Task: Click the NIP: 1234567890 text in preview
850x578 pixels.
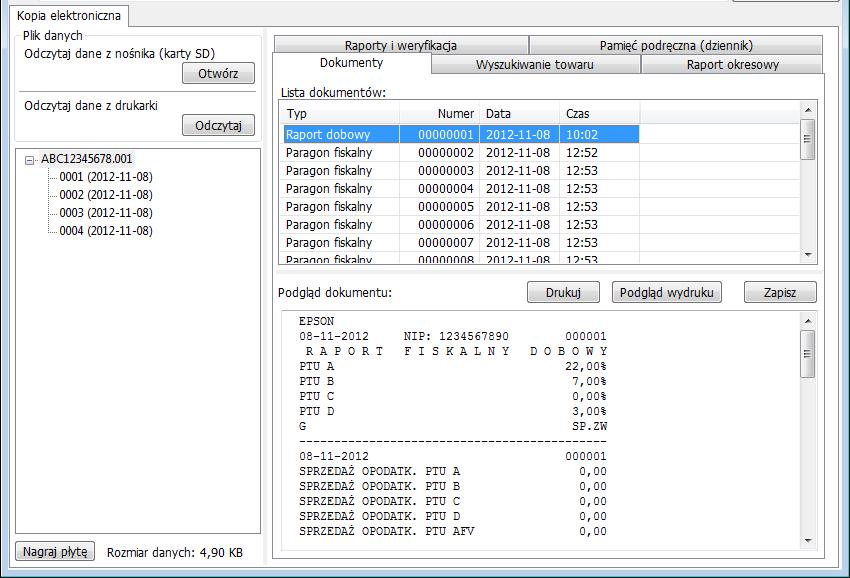Action: coord(456,336)
